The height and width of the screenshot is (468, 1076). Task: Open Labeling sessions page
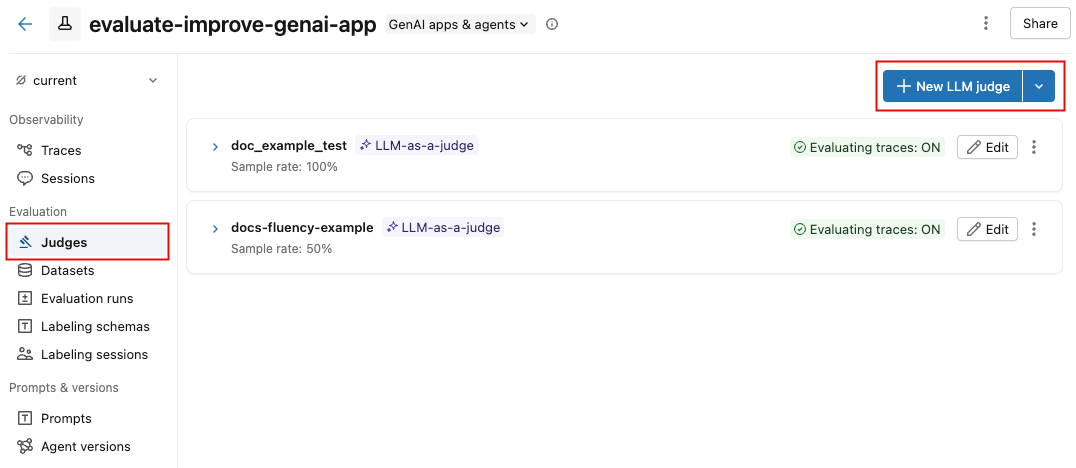(94, 354)
